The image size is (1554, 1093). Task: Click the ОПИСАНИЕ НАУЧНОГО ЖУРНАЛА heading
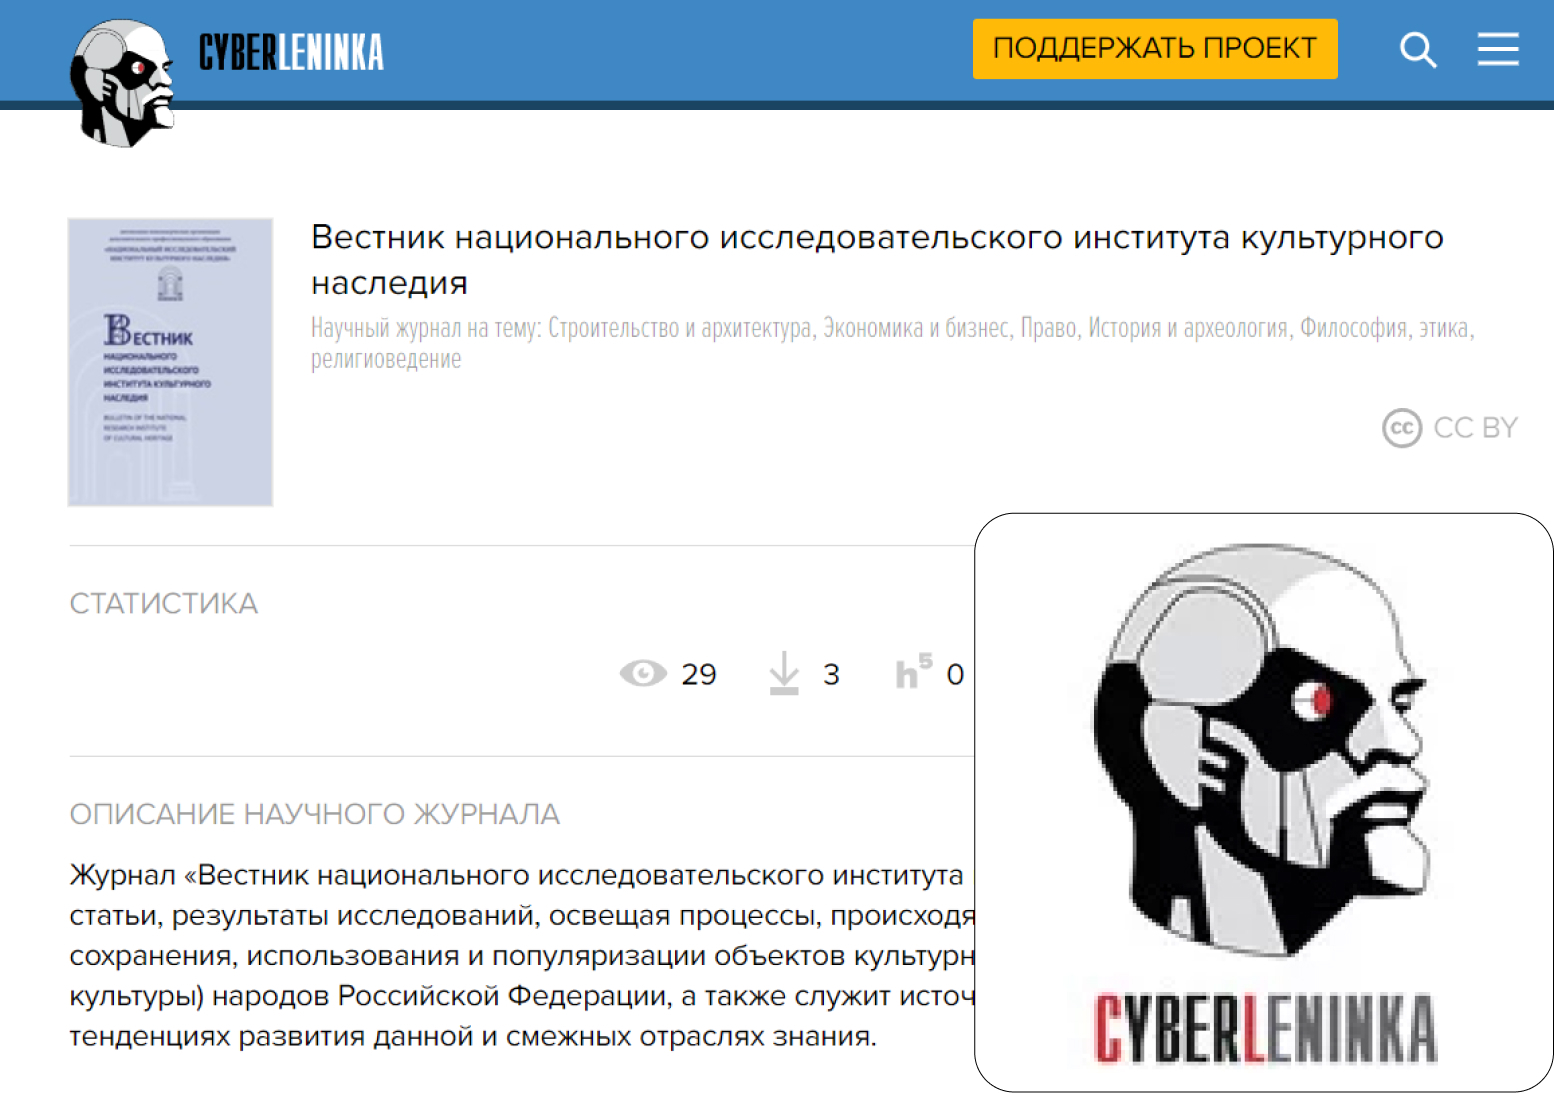point(314,814)
